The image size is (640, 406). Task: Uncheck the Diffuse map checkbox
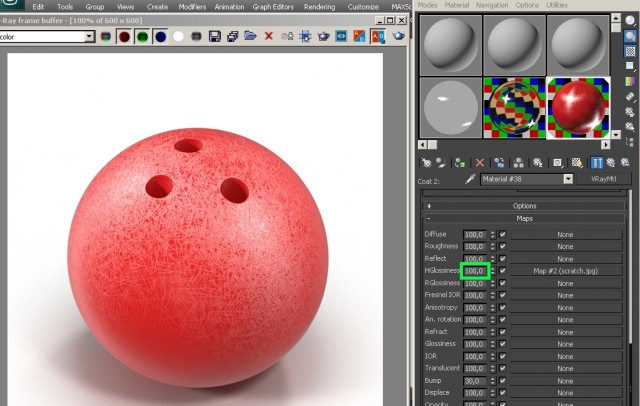[x=502, y=234]
